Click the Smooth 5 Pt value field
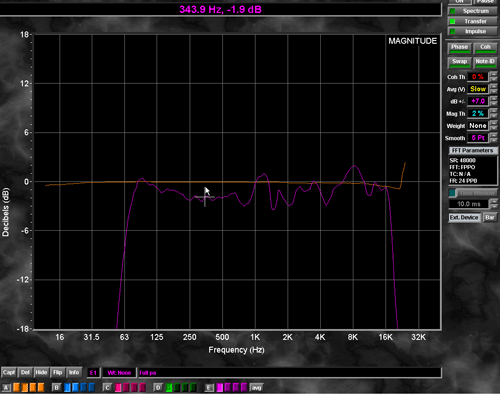Image resolution: width=500 pixels, height=394 pixels. coord(478,138)
